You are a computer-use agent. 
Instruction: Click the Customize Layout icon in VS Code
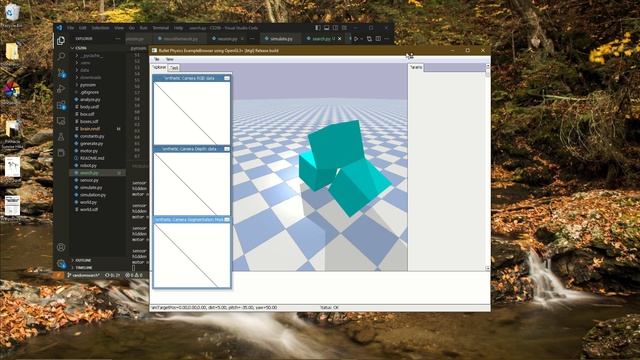point(344,28)
